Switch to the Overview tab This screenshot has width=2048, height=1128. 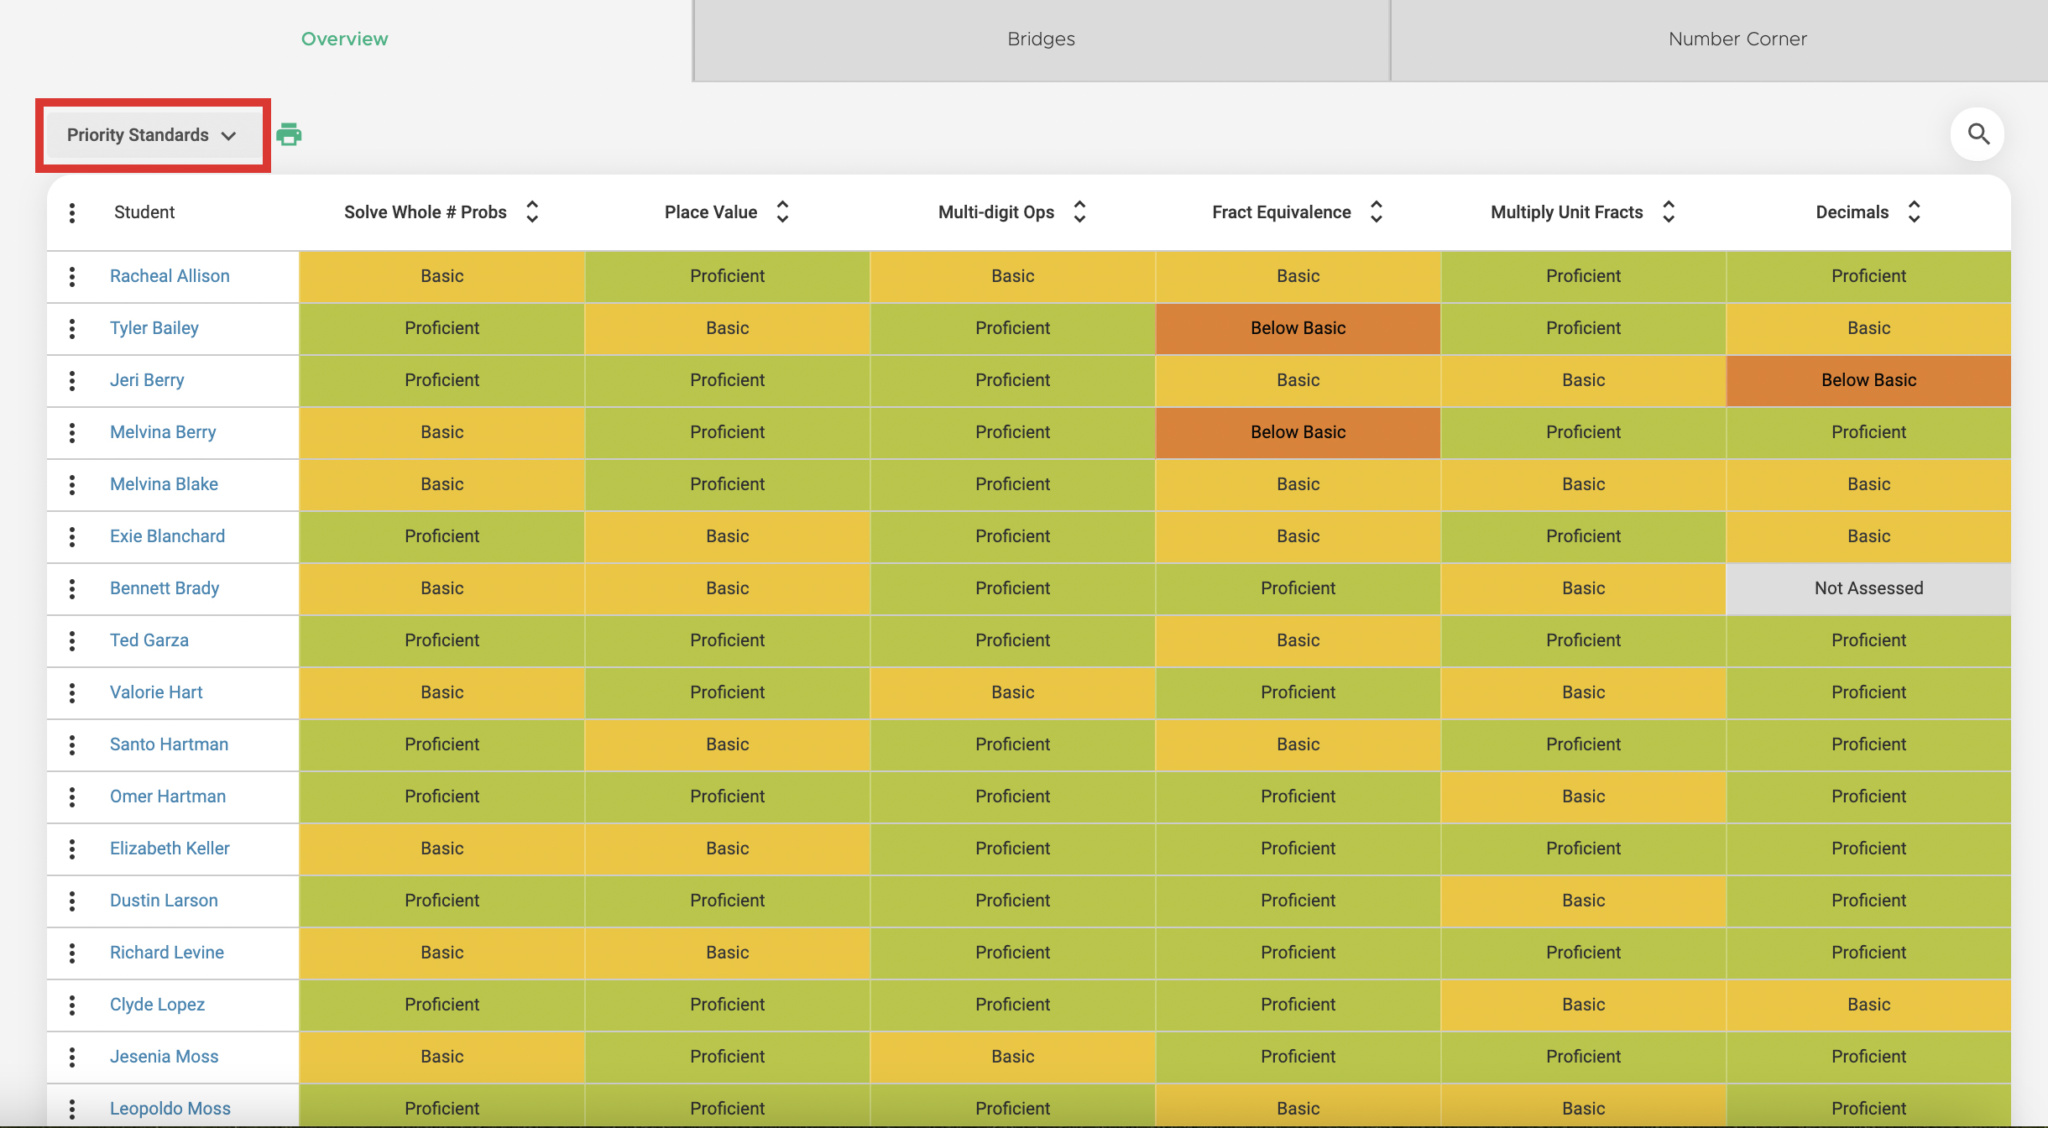(x=345, y=39)
